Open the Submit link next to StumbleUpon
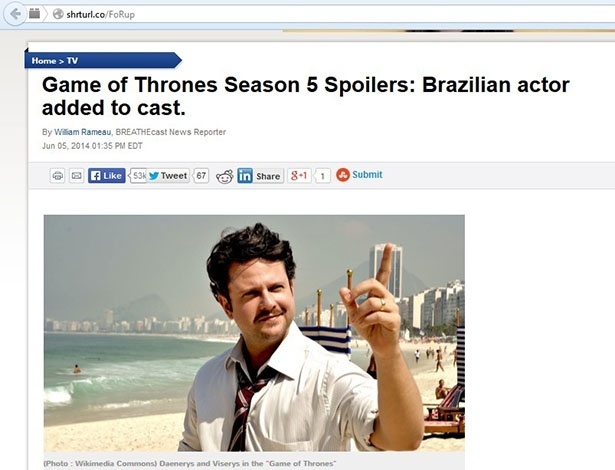 click(367, 175)
